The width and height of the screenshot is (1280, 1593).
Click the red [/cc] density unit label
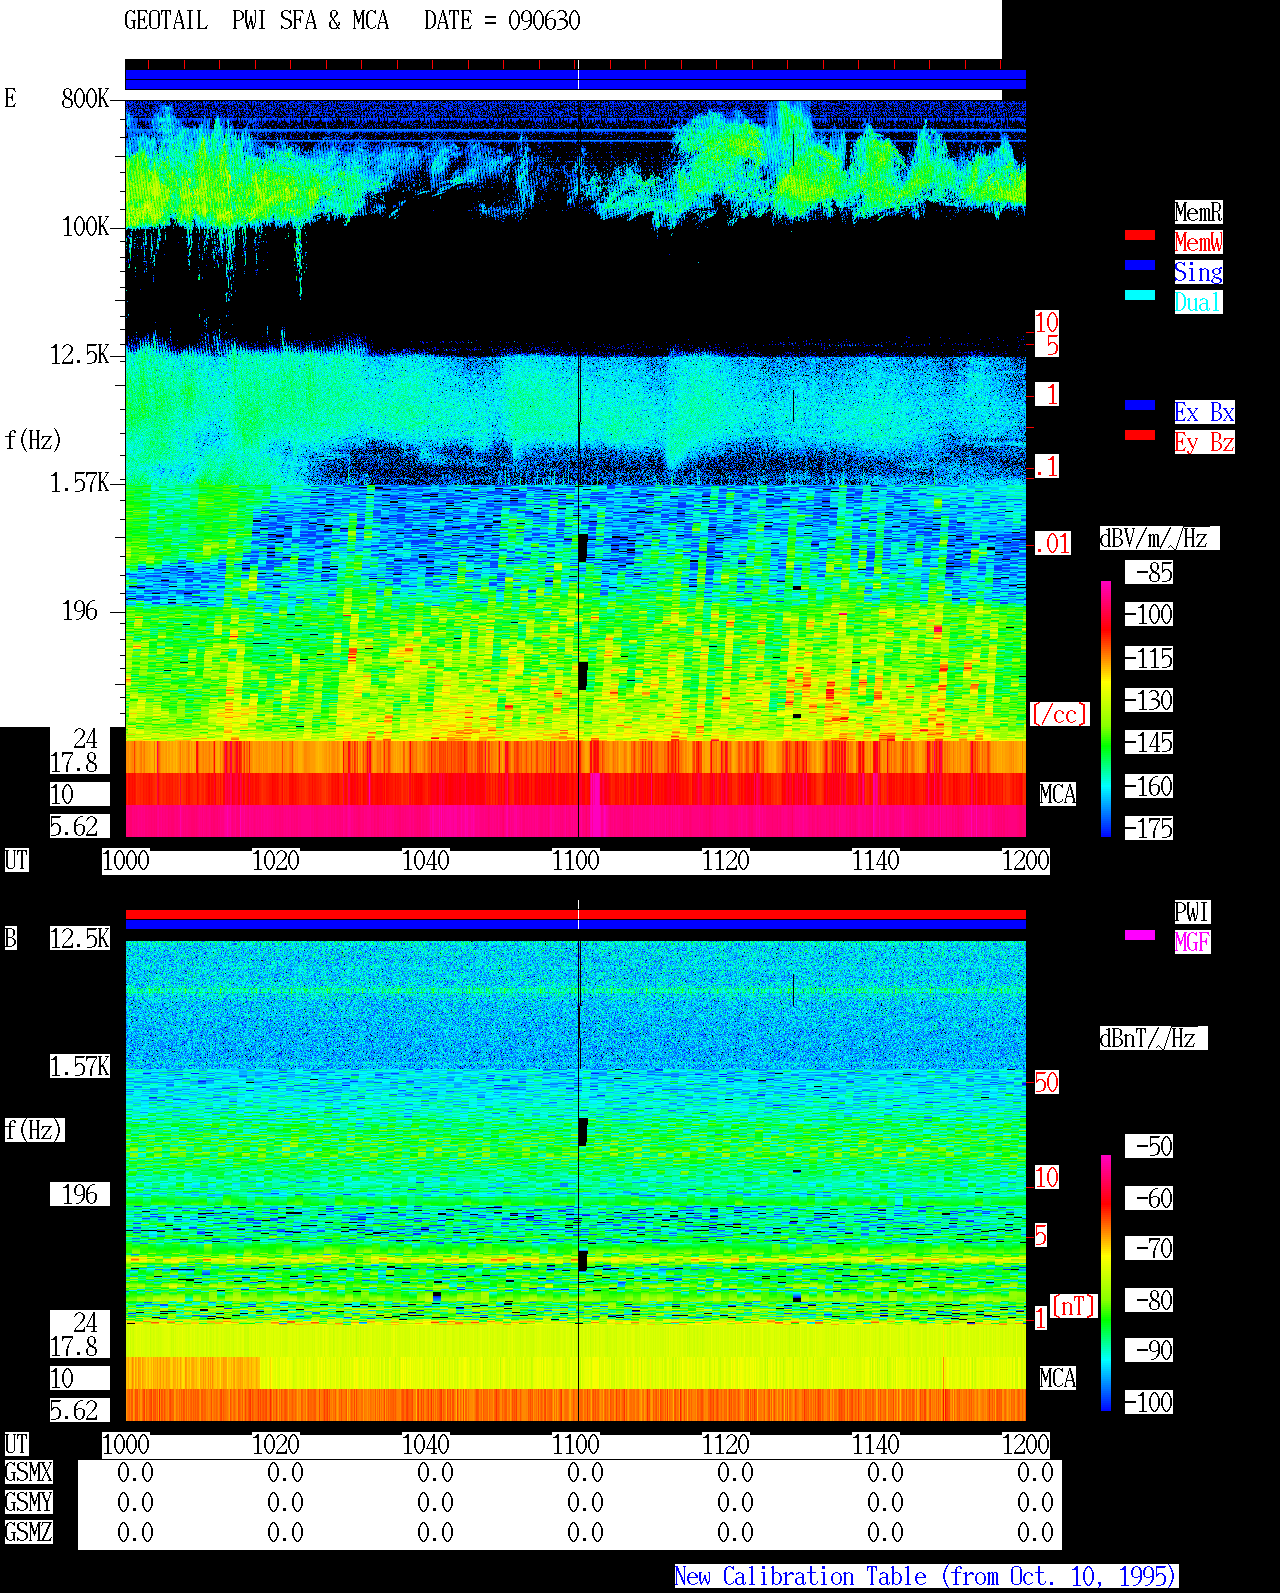click(x=1059, y=714)
